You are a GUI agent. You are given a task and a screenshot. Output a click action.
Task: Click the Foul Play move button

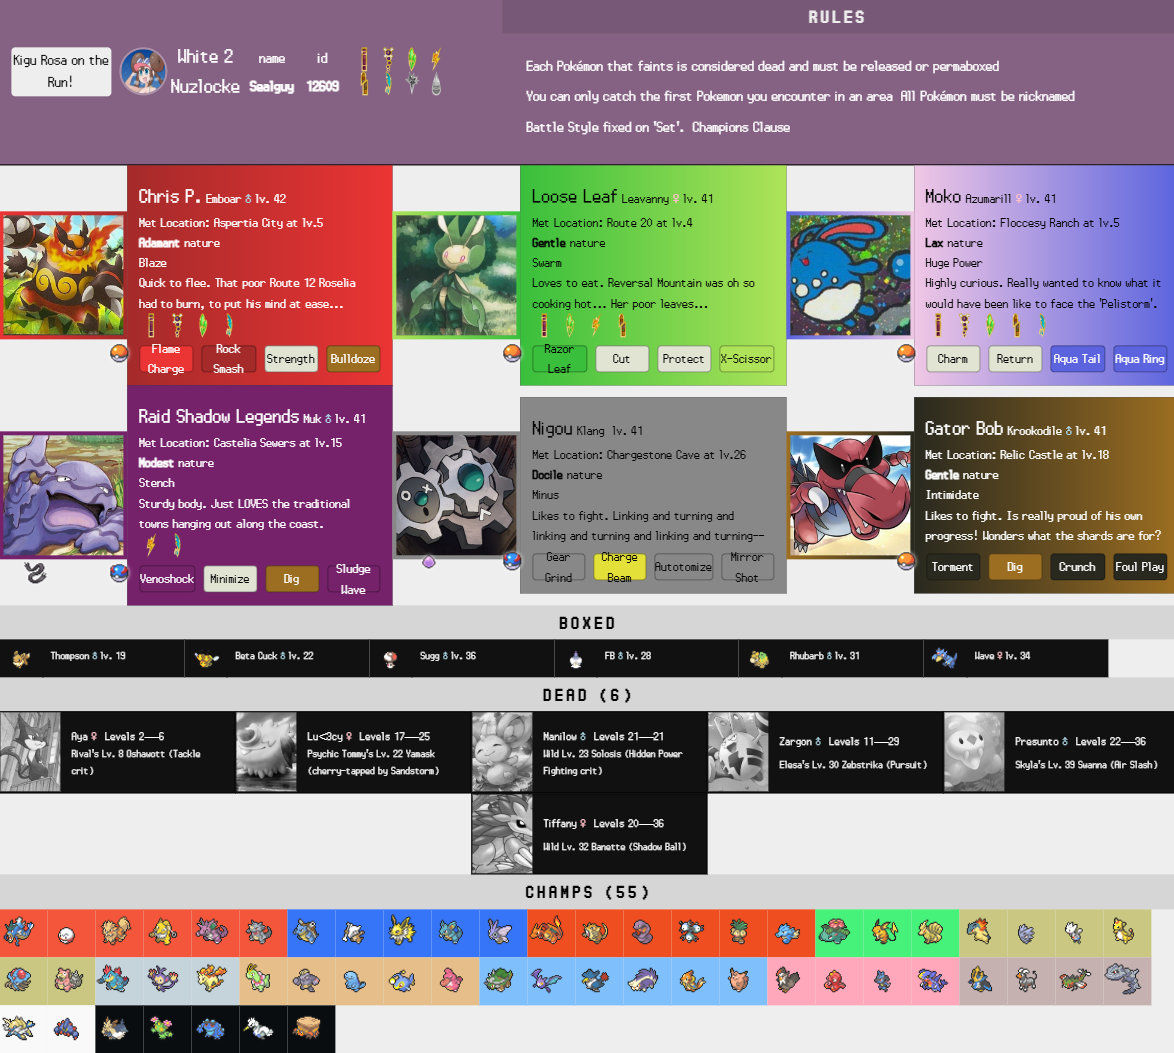tap(1140, 567)
